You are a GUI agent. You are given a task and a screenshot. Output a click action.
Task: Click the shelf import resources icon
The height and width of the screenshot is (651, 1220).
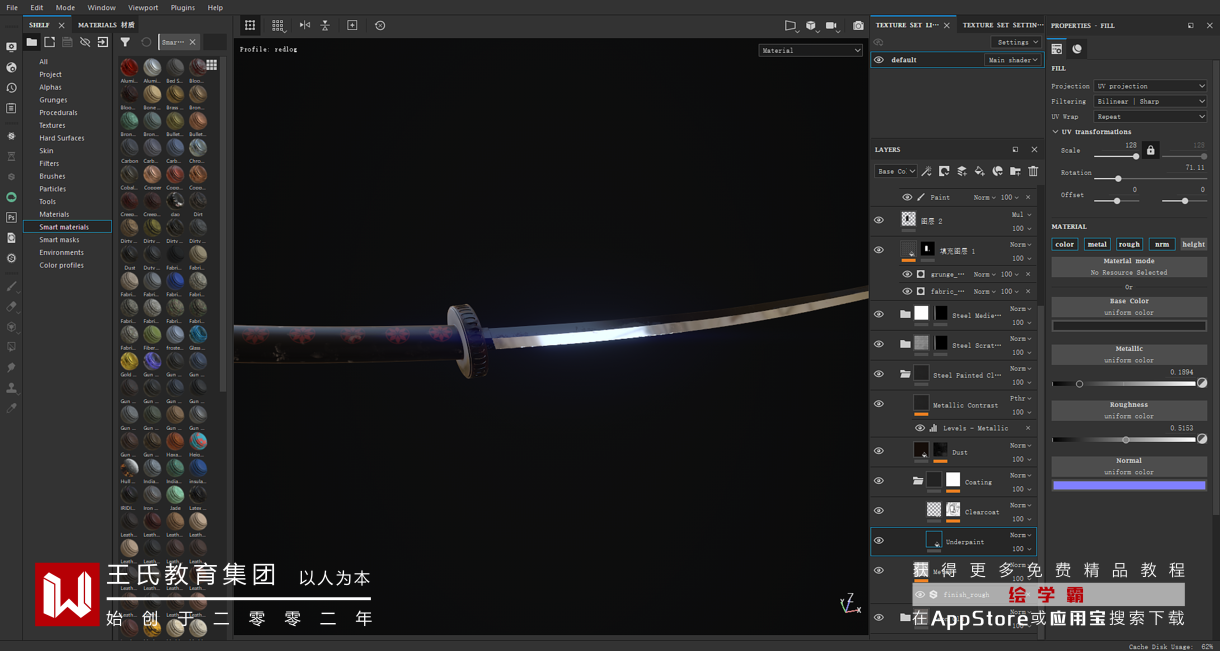(x=102, y=42)
